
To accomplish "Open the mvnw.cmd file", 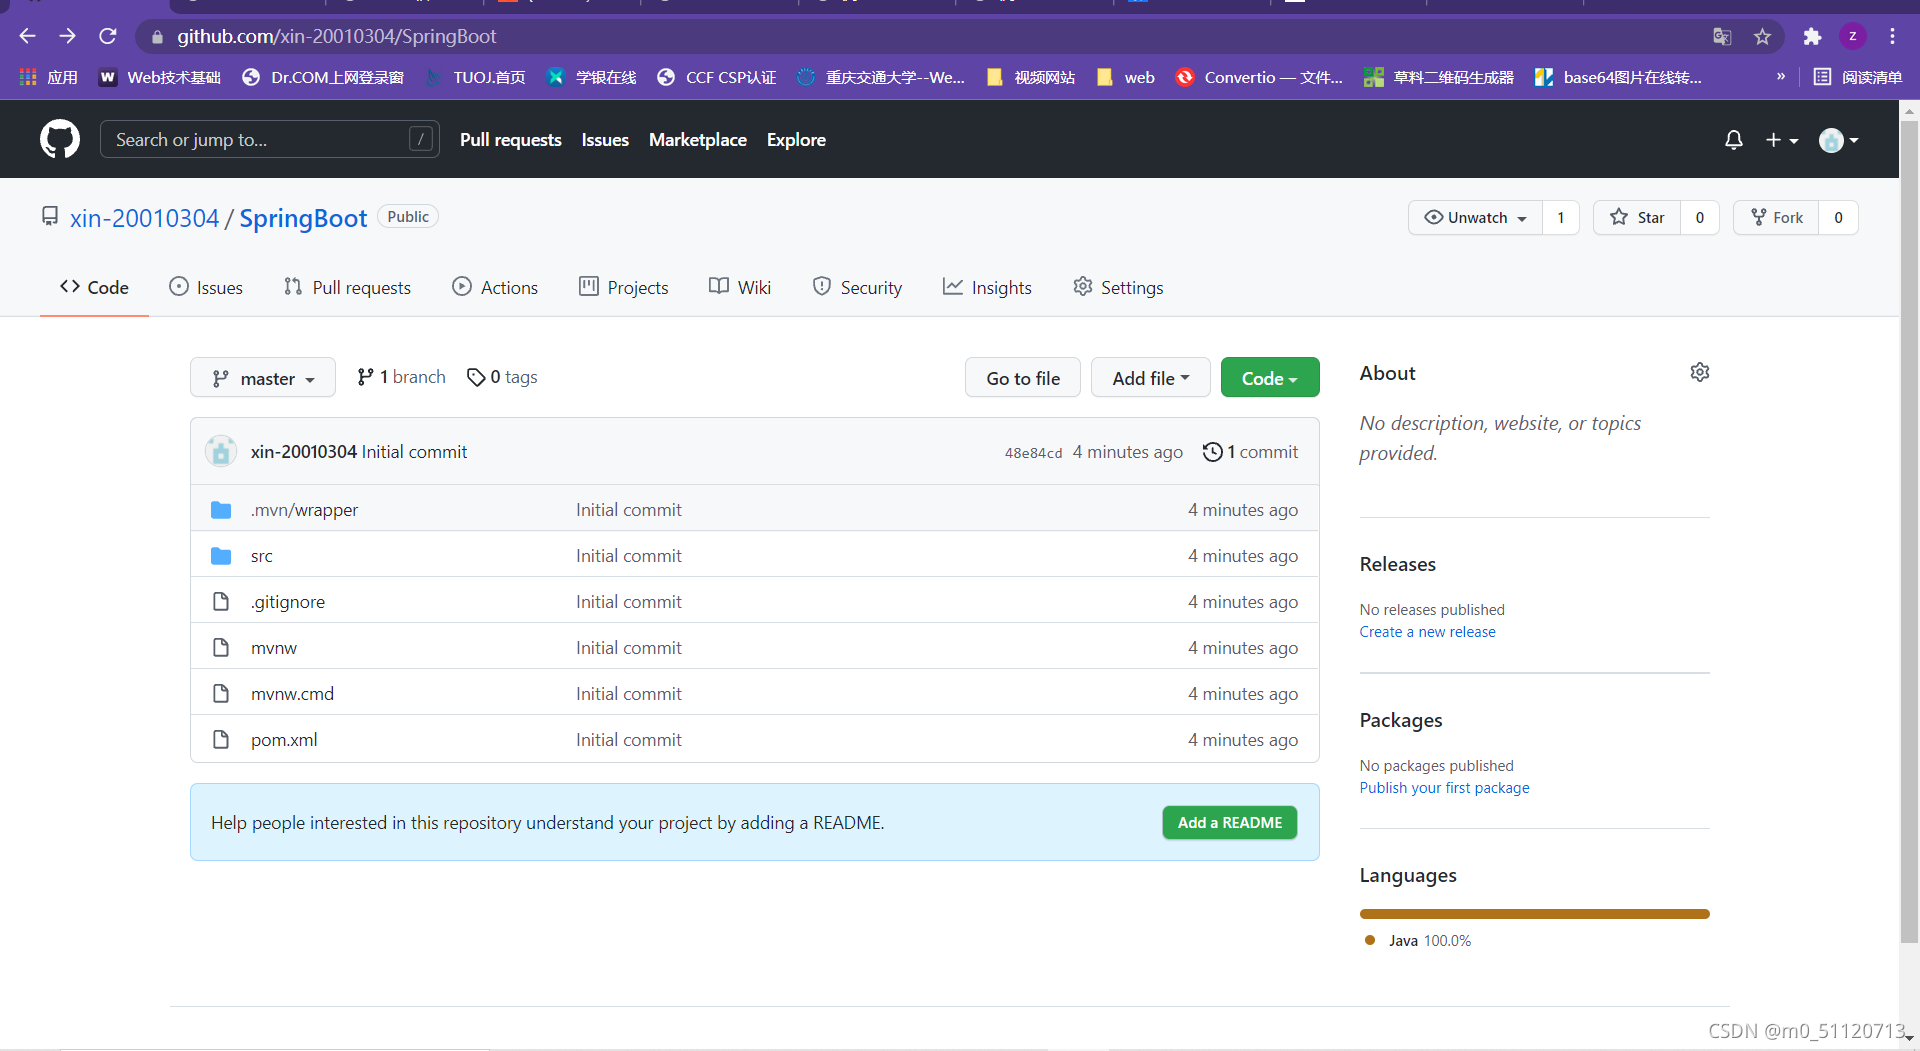I will [x=292, y=693].
